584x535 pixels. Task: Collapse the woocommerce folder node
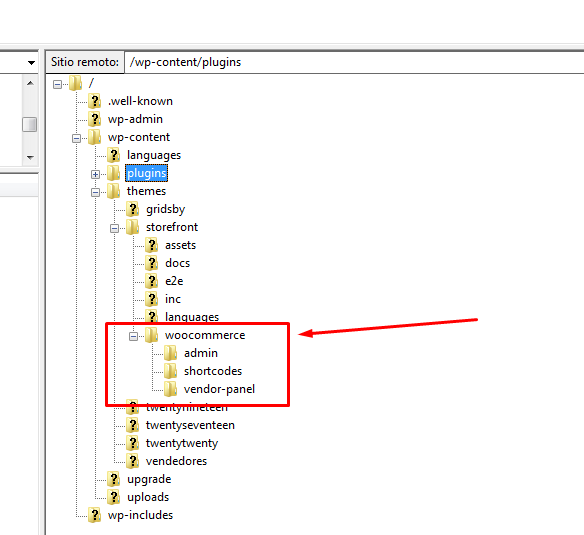tap(133, 336)
